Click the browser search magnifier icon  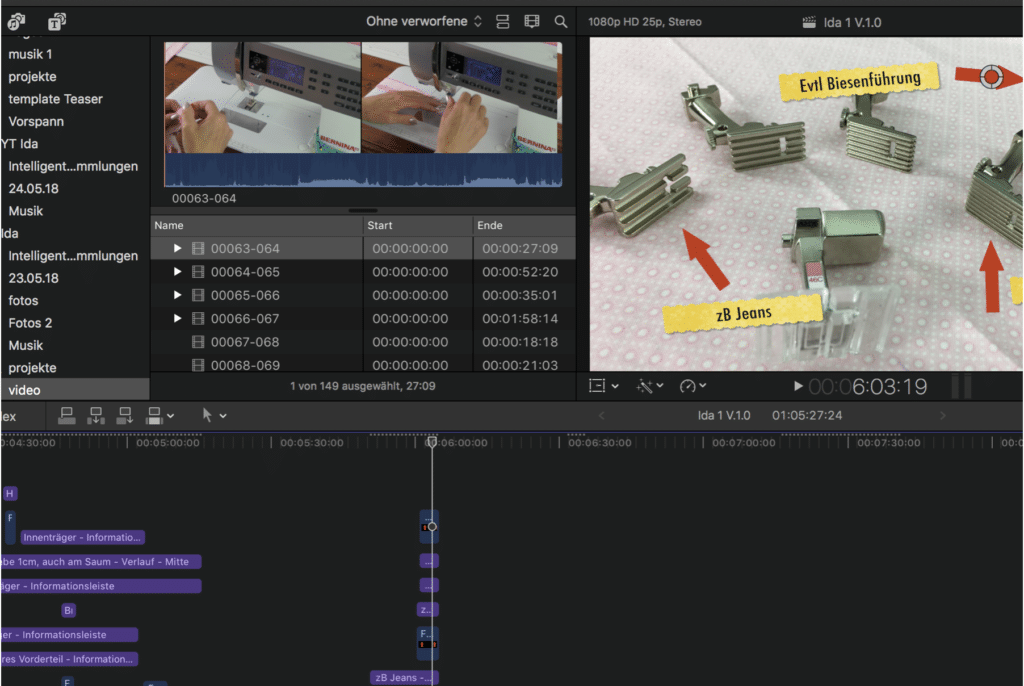[x=561, y=21]
